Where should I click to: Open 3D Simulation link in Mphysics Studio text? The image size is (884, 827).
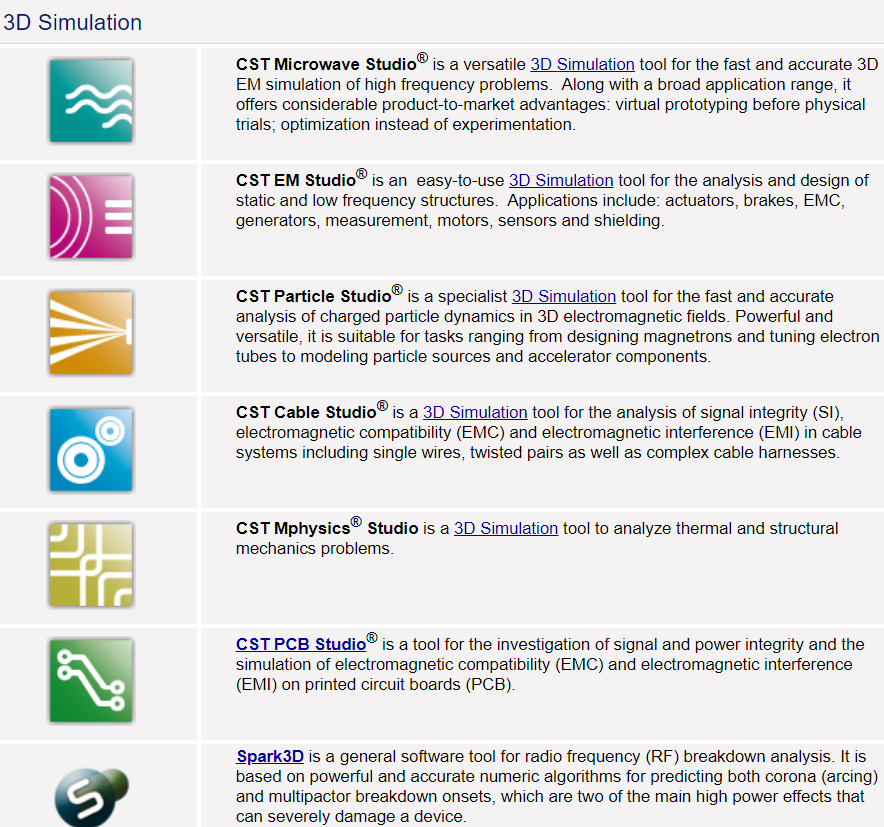pos(506,529)
